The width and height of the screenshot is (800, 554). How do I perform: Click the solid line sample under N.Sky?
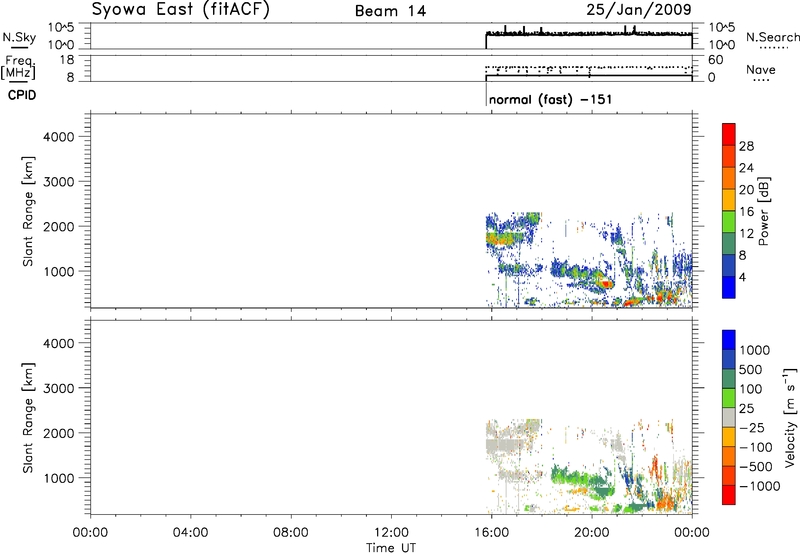[x=19, y=47]
